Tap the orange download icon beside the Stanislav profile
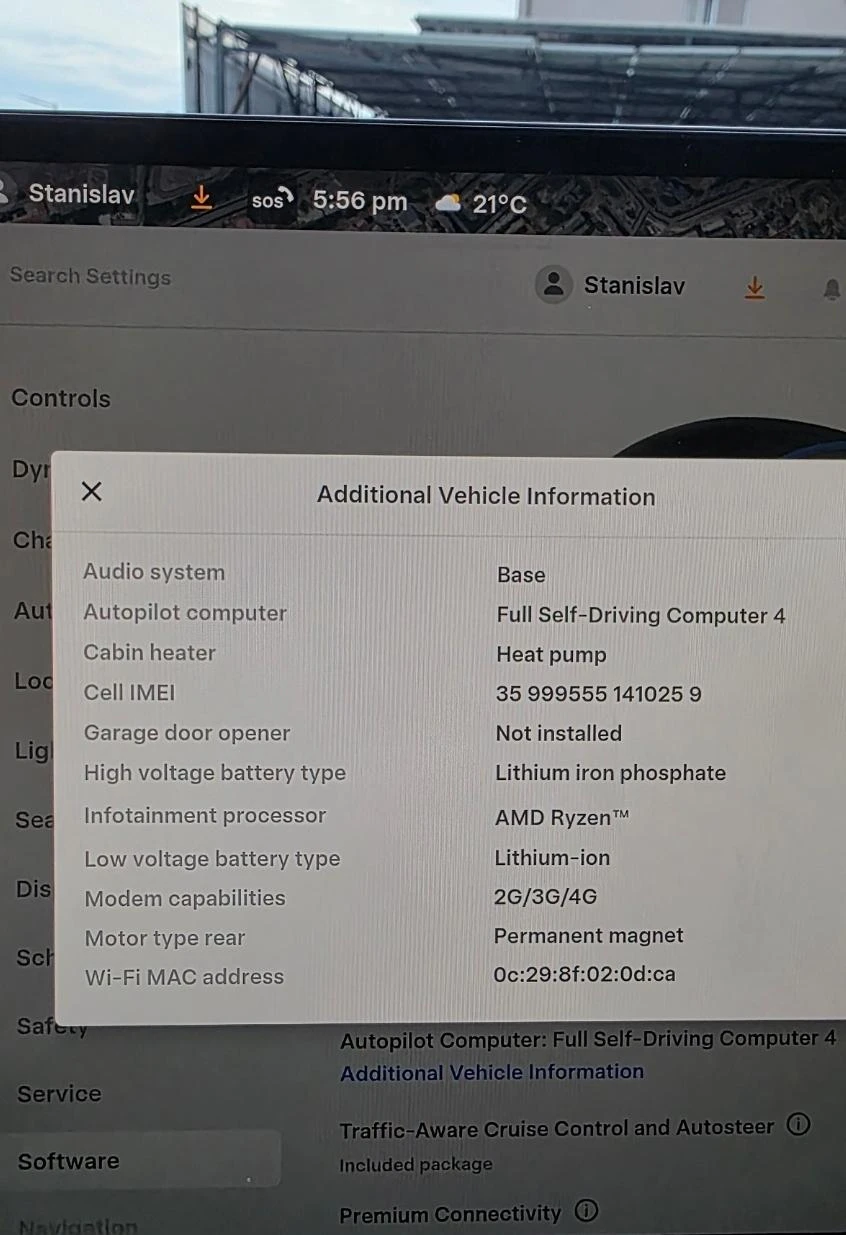The width and height of the screenshot is (846, 1235). [755, 288]
